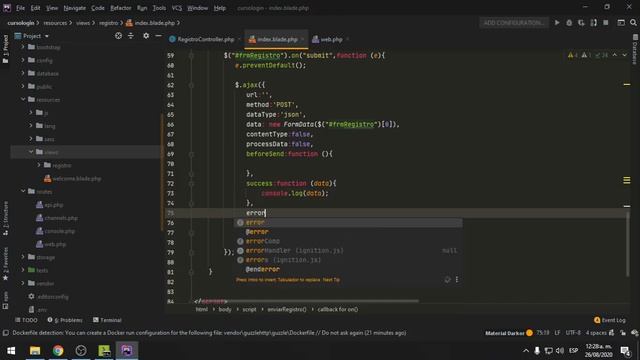Switch to RegistroController.php tab

(x=205, y=39)
